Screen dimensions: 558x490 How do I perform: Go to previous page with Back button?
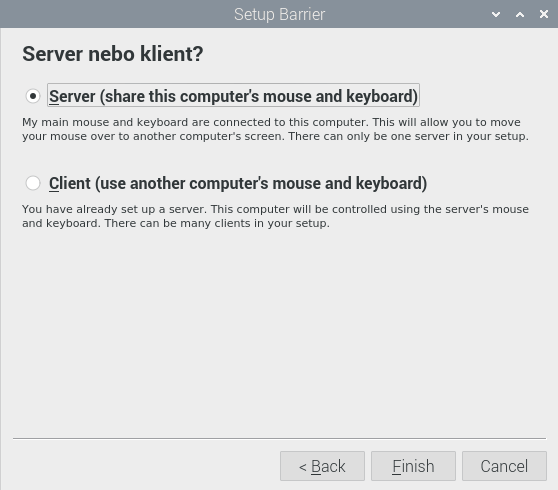click(322, 466)
